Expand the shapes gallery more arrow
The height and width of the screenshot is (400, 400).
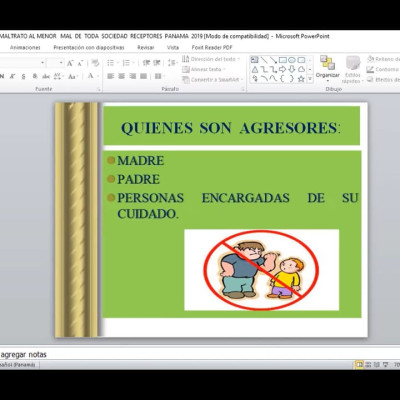pyautogui.click(x=310, y=79)
